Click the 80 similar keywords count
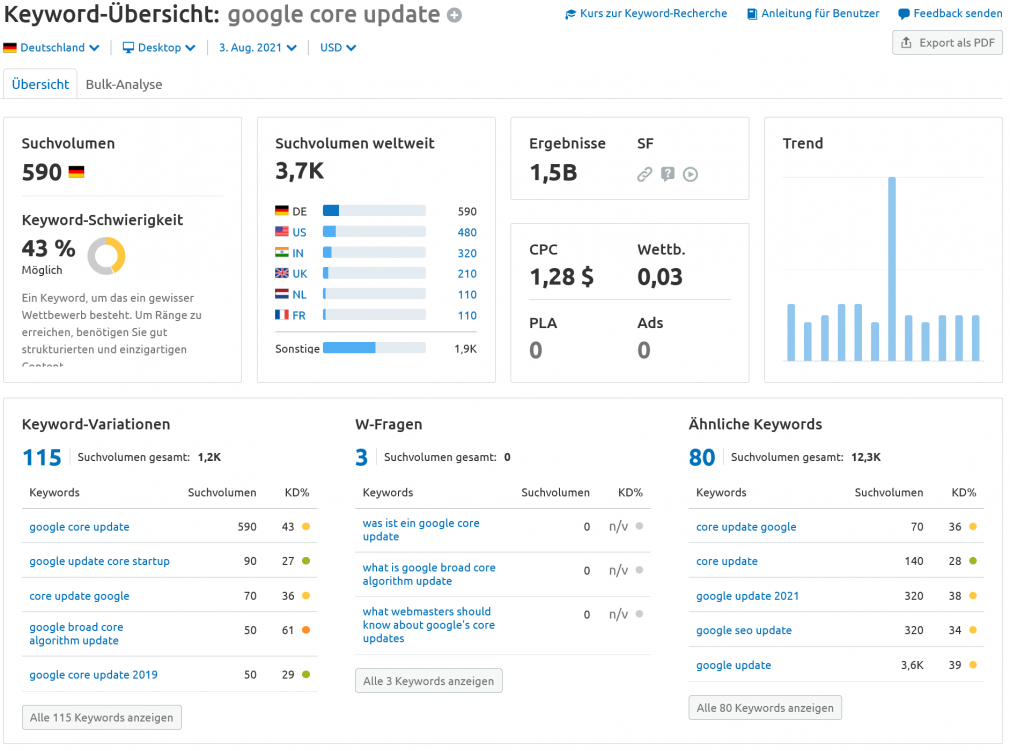The width and height of the screenshot is (1010, 751). pos(701,457)
